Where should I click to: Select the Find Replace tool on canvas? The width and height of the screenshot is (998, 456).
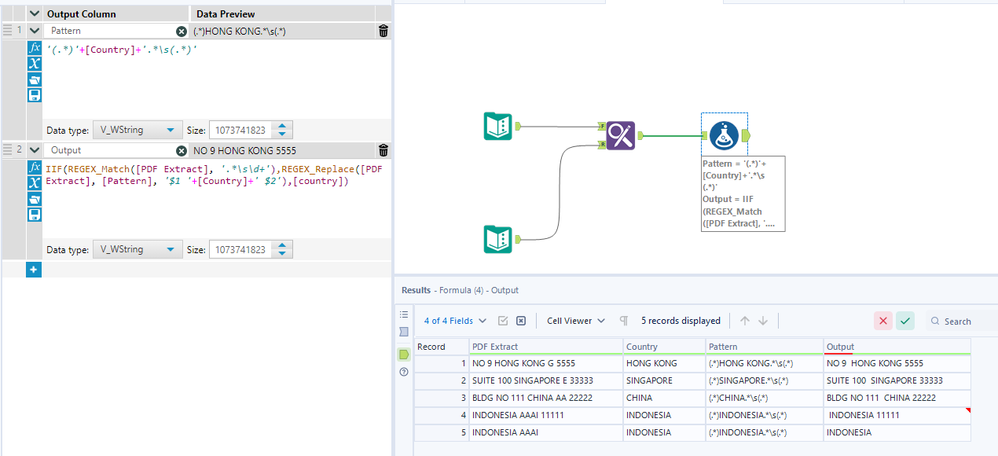(x=620, y=134)
